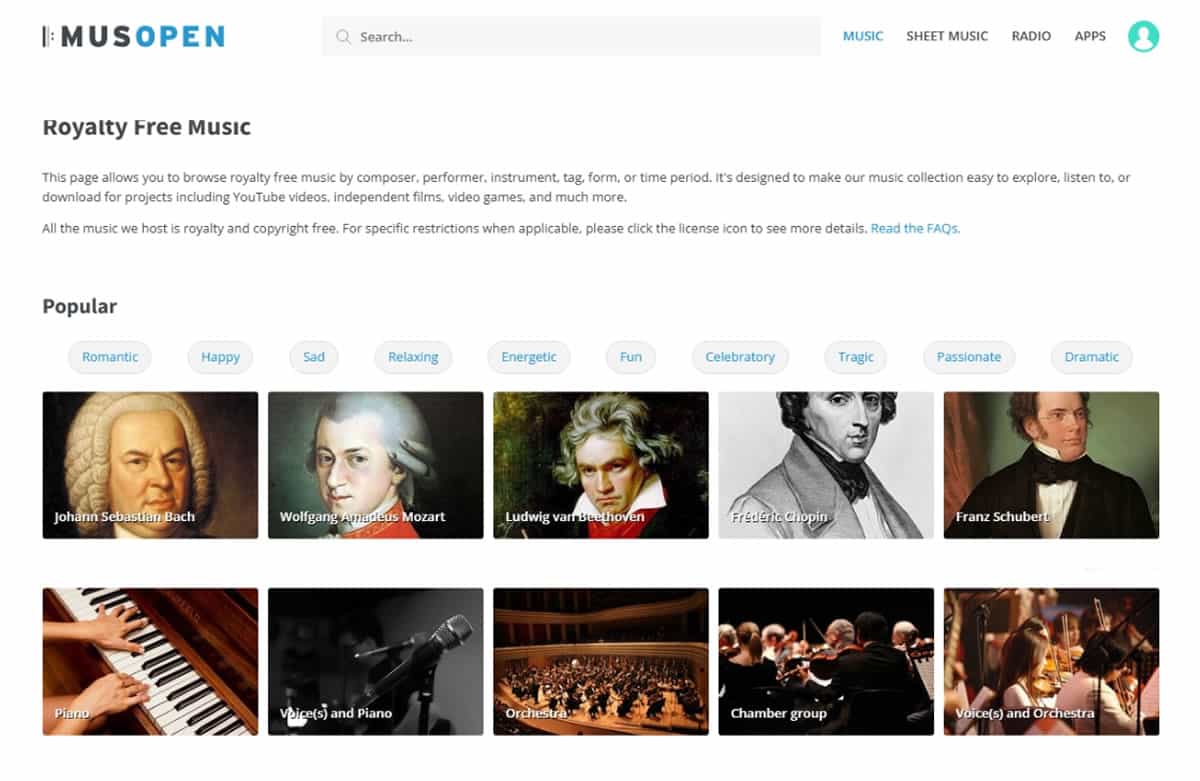1200x781 pixels.
Task: Open the Franz Schubert card
Action: (x=1051, y=465)
